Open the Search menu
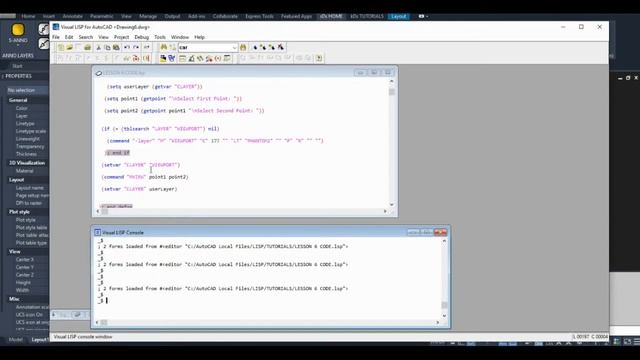The width and height of the screenshot is (640, 360). click(86, 37)
